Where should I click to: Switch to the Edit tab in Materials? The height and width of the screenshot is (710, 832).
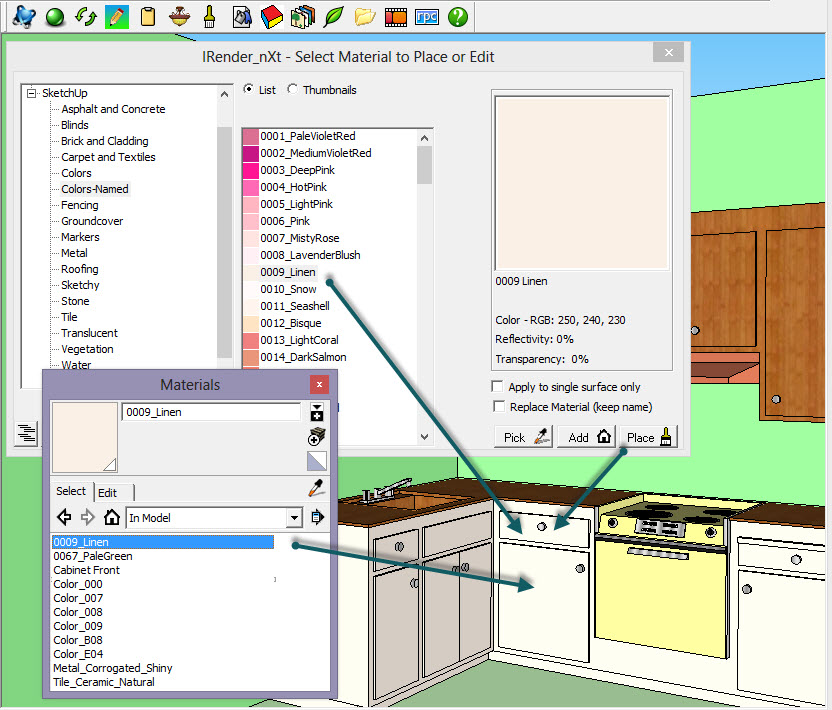point(106,492)
